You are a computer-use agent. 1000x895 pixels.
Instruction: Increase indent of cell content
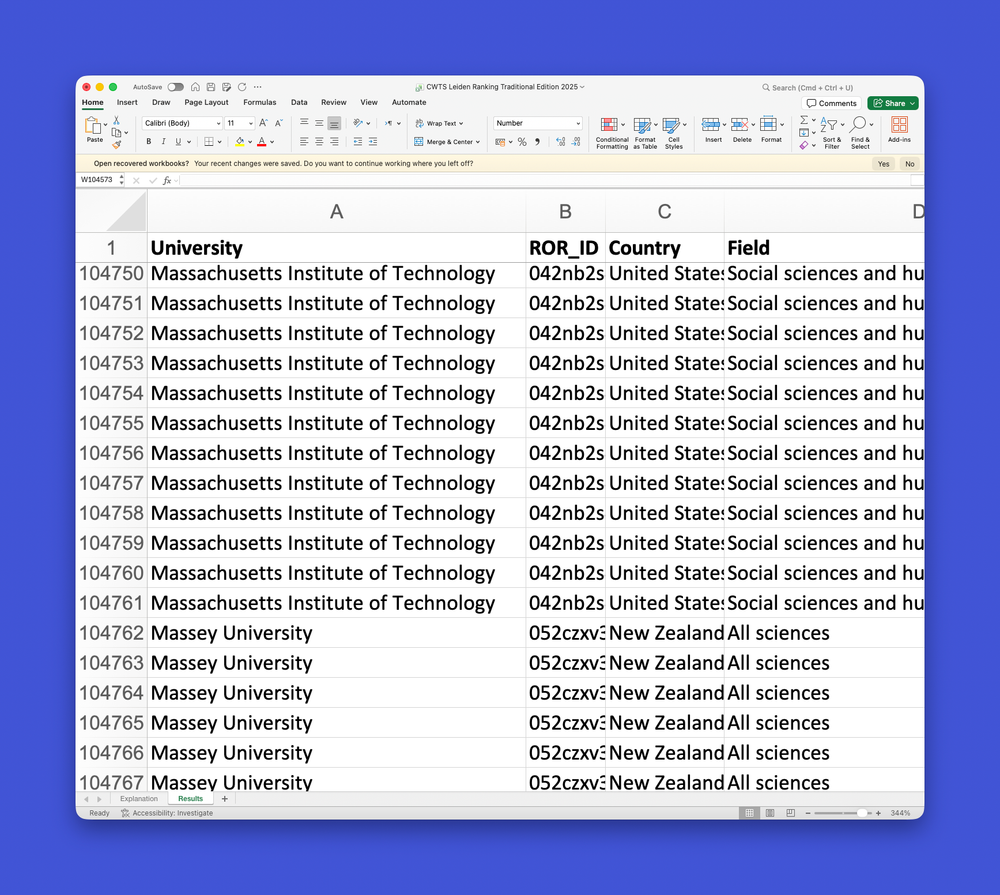[x=373, y=142]
